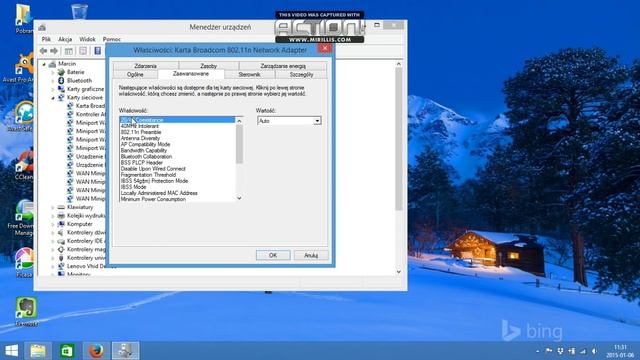640x360 pixels.
Task: Switch to the Zdarzenia tab
Action: (x=146, y=66)
